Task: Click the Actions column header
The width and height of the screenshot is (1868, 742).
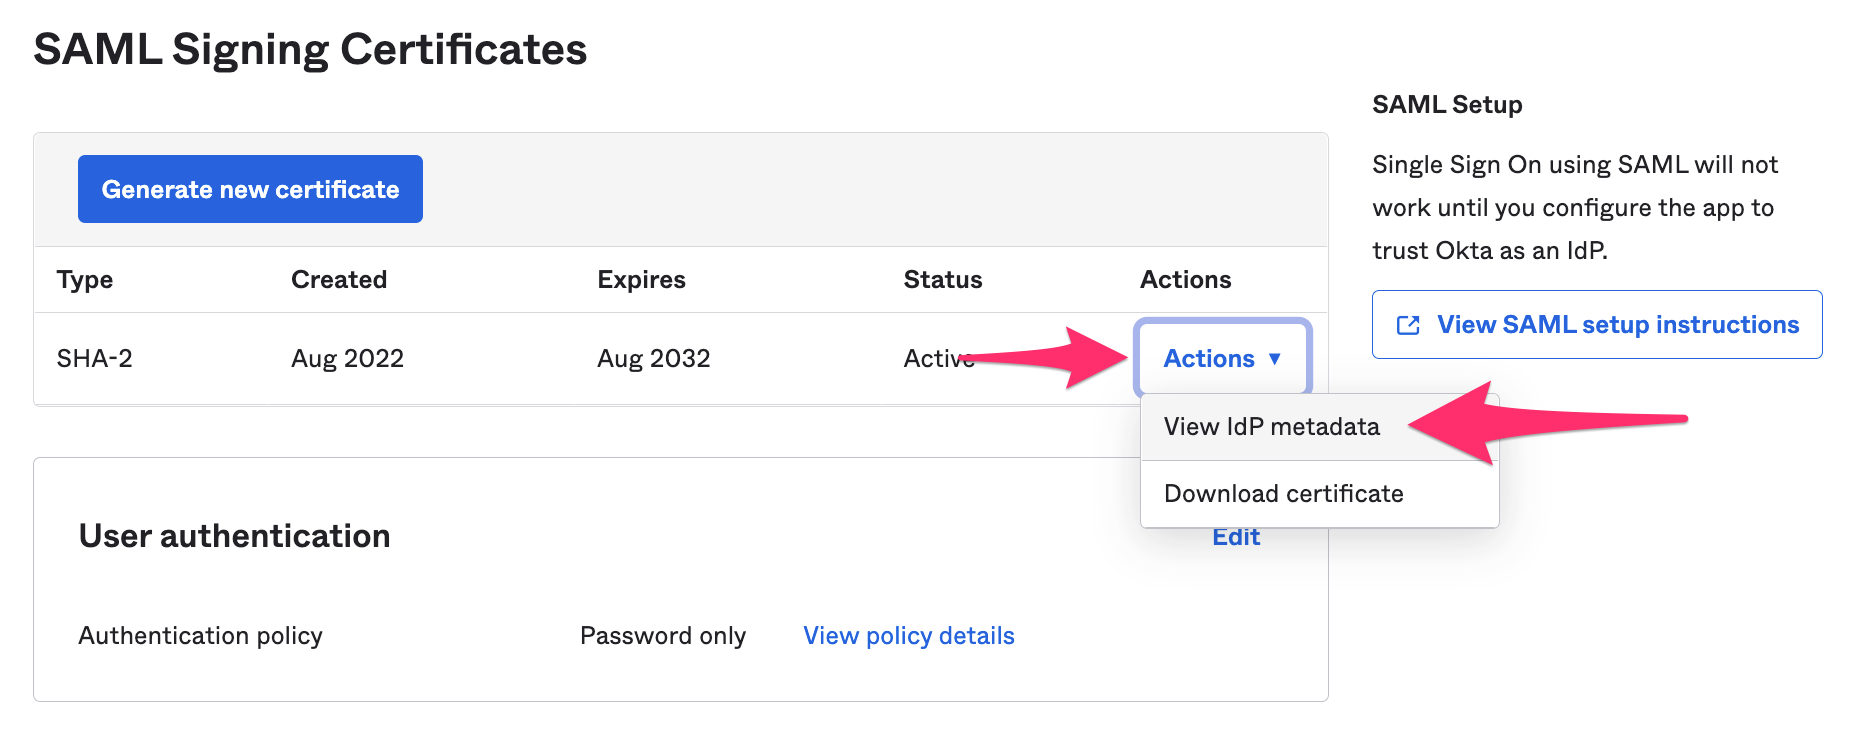Action: tap(1185, 280)
